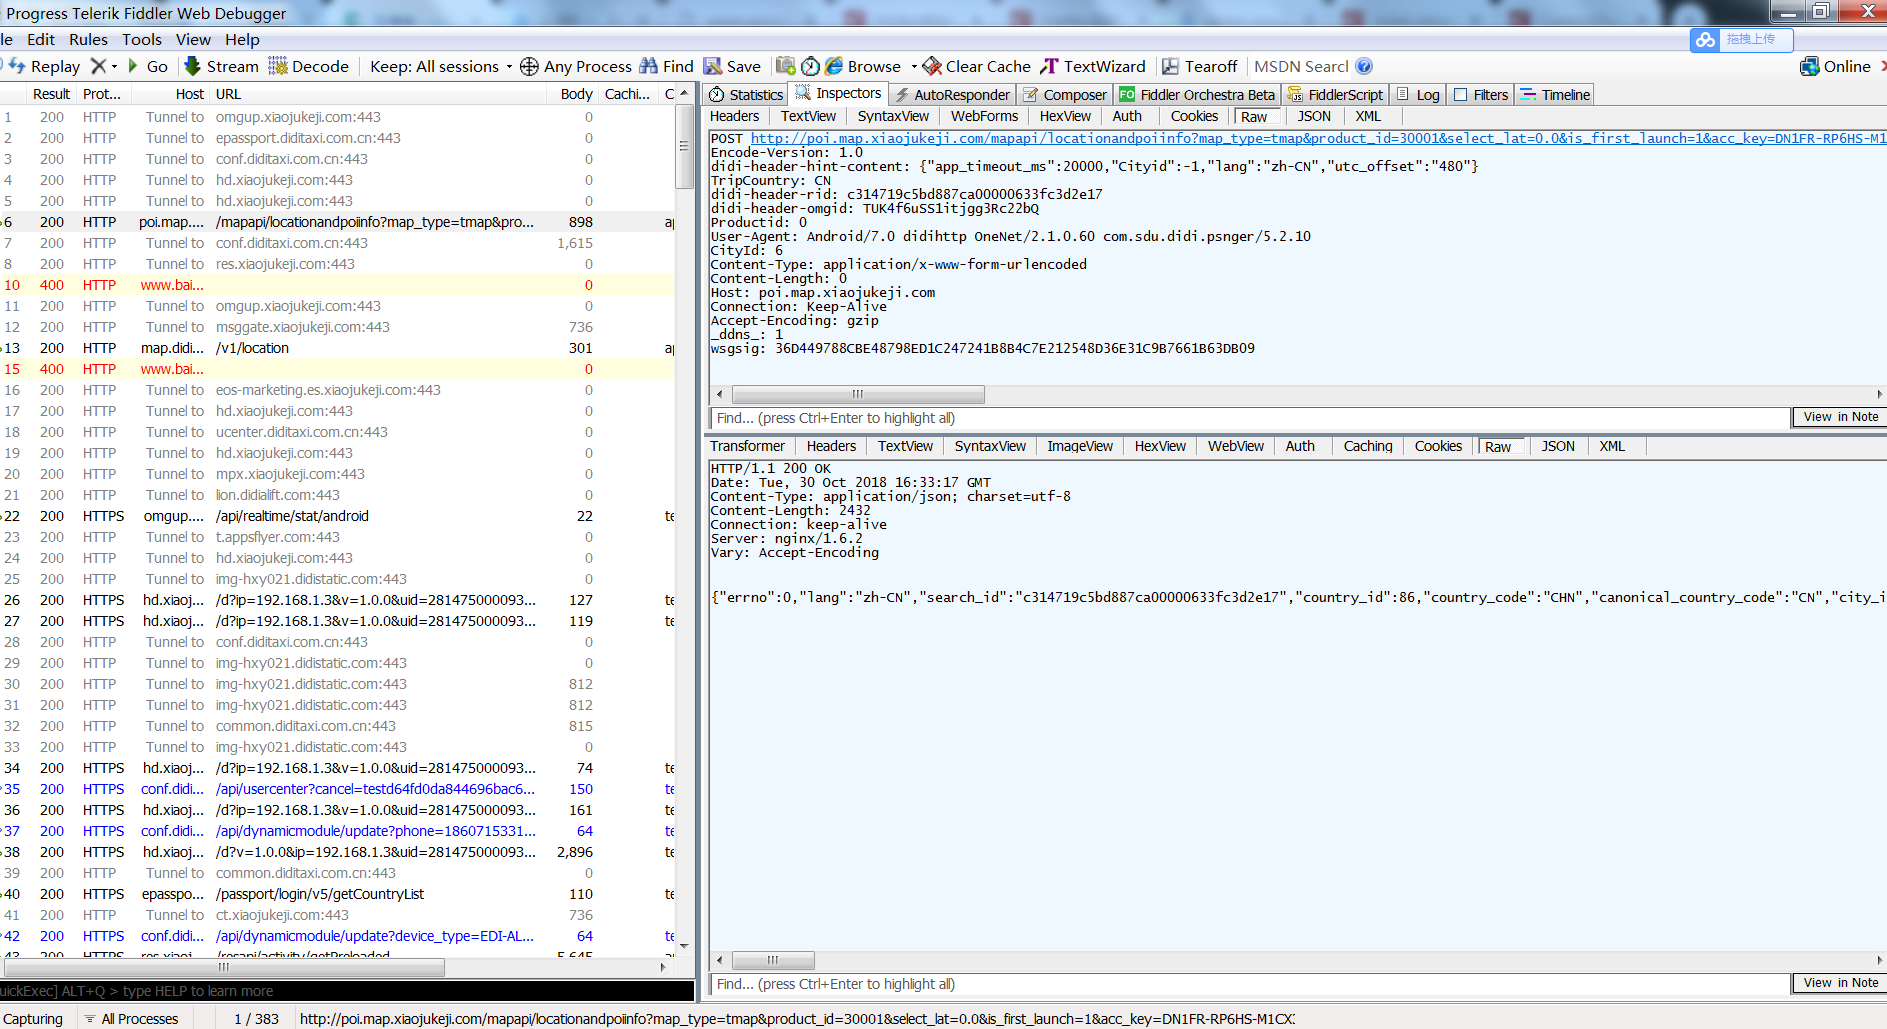Click the Clear Cache icon
This screenshot has height=1029, width=1887.
[x=932, y=66]
